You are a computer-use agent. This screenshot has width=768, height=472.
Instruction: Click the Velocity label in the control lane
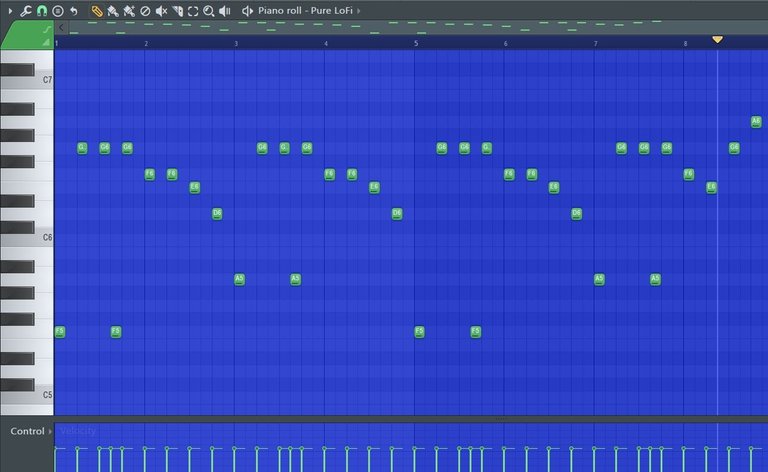(78, 431)
